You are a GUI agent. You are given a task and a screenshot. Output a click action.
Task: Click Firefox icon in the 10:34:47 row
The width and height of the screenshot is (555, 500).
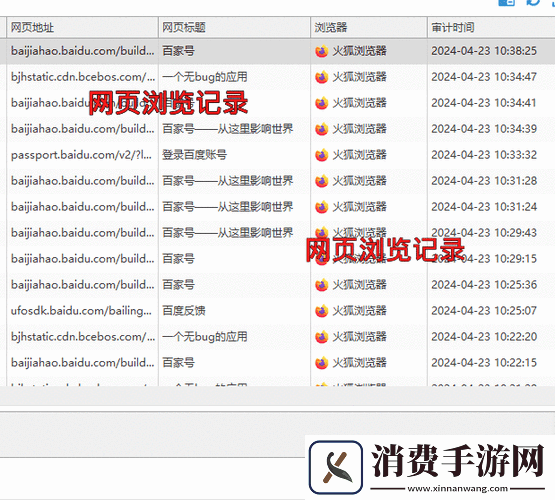321,77
